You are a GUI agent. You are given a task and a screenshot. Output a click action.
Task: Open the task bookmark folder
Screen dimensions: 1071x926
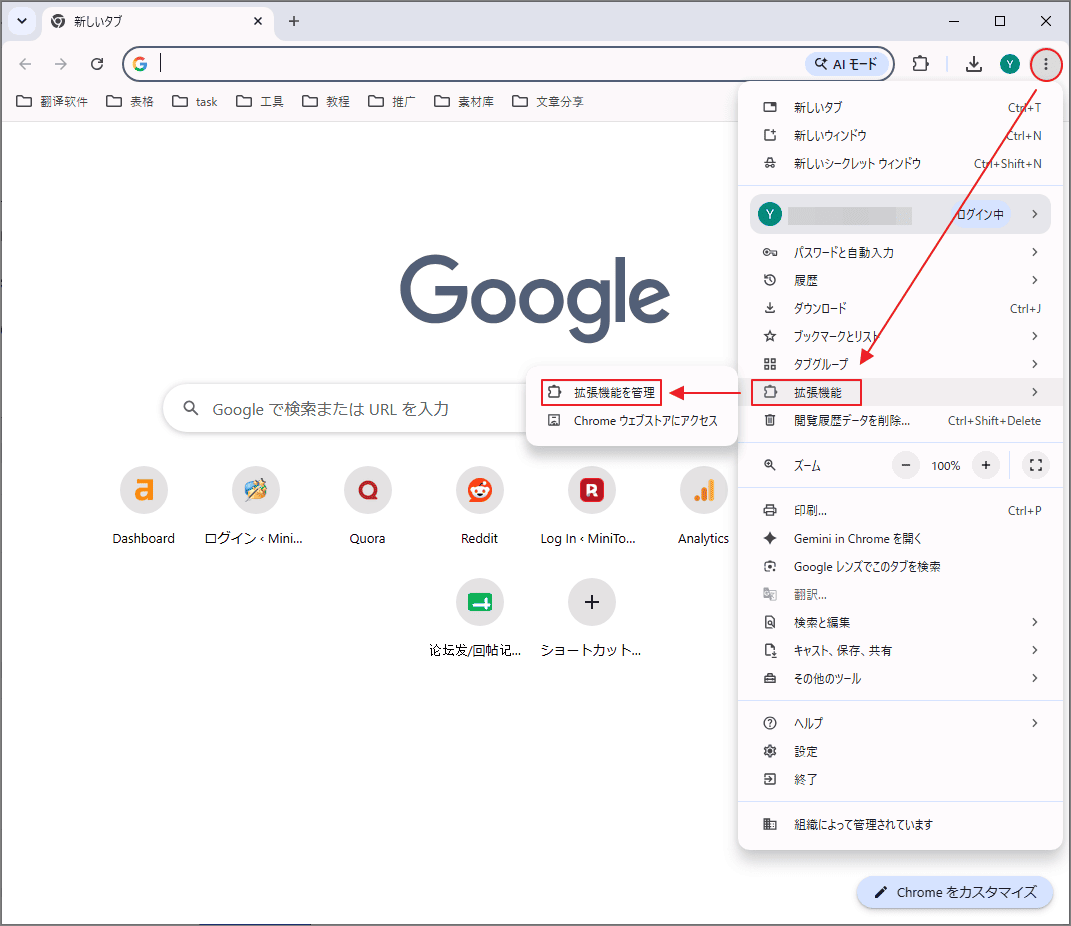pyautogui.click(x=195, y=102)
